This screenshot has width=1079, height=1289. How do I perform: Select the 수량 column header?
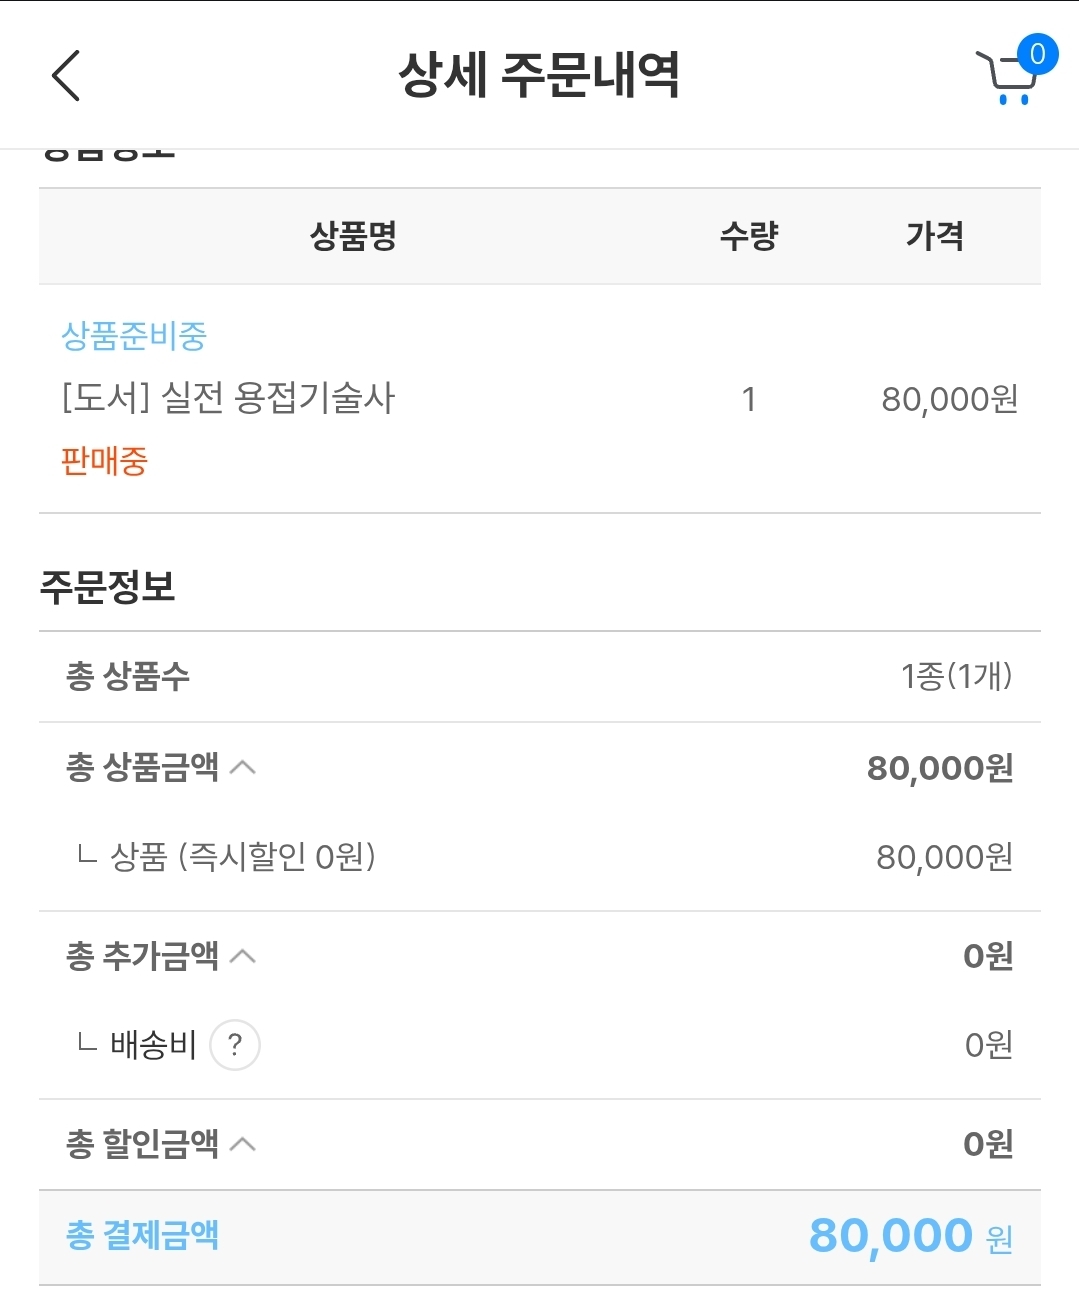coord(749,236)
